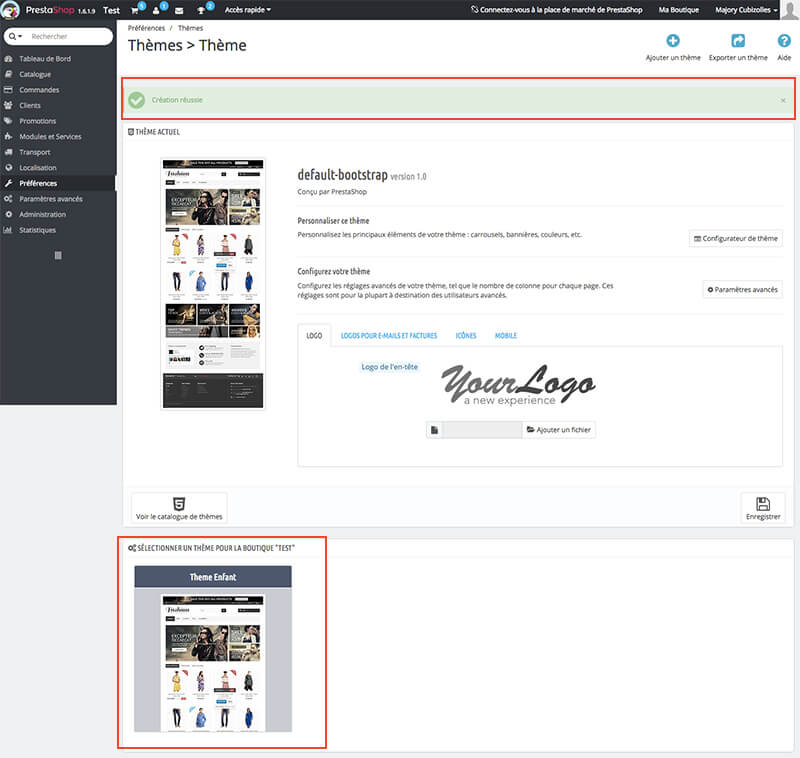This screenshot has height=758, width=800.
Task: Open the search filter dropdown arrow
Action: pos(16,36)
